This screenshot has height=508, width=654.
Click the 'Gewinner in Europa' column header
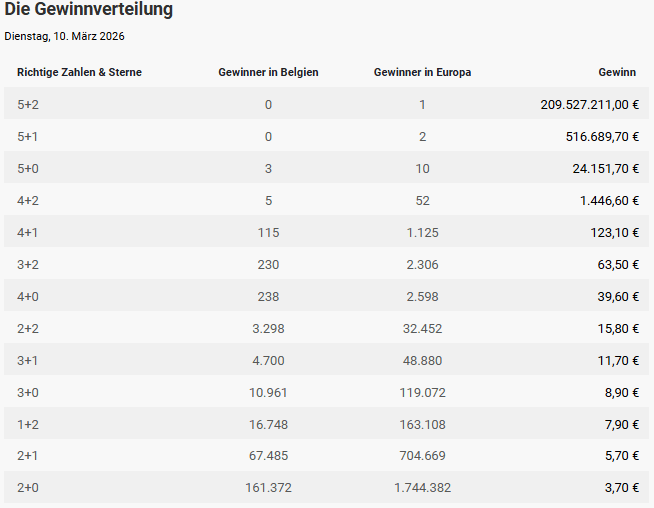422,72
